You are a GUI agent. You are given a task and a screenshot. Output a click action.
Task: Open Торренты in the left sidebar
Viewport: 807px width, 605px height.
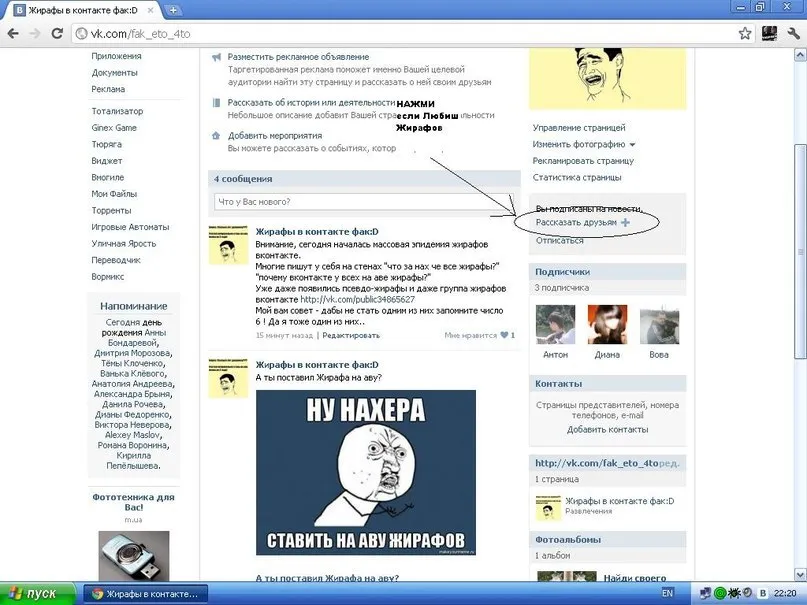pos(111,210)
